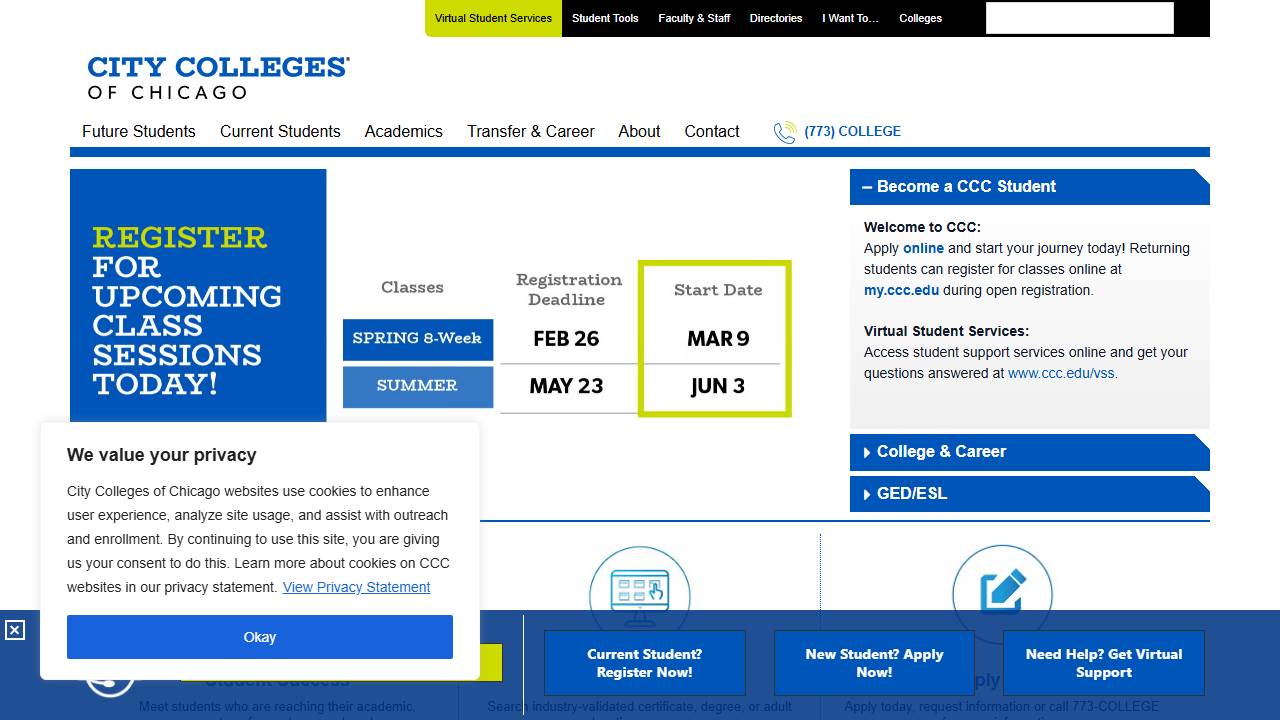Image resolution: width=1280 pixels, height=720 pixels.
Task: Open the I Want To… menu
Action: (850, 18)
